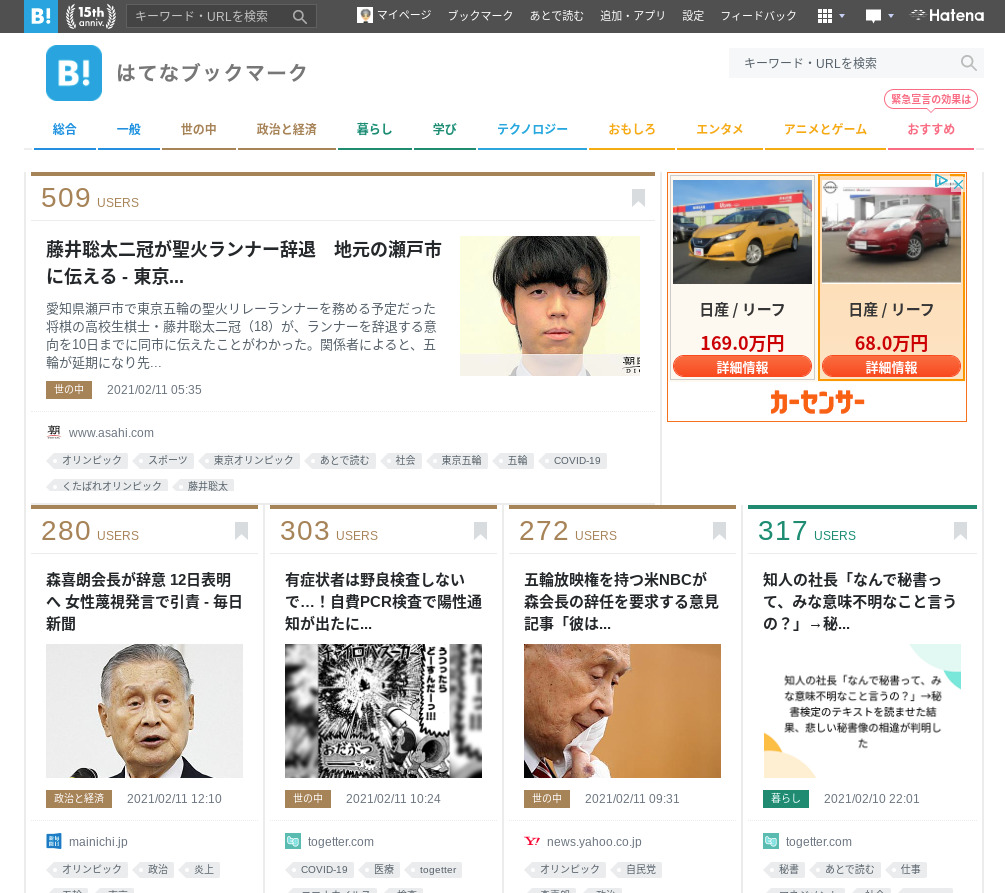Open the 有症状者は野良検査しないで headline

point(383,601)
